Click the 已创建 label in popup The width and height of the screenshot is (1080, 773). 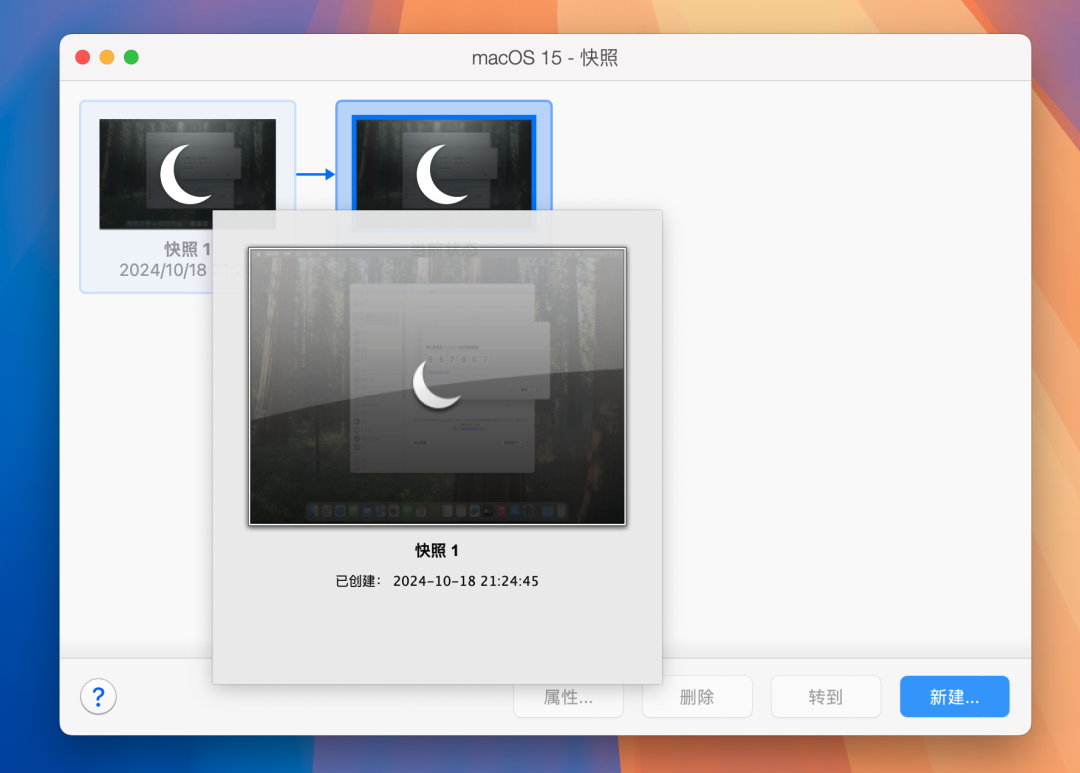click(358, 581)
